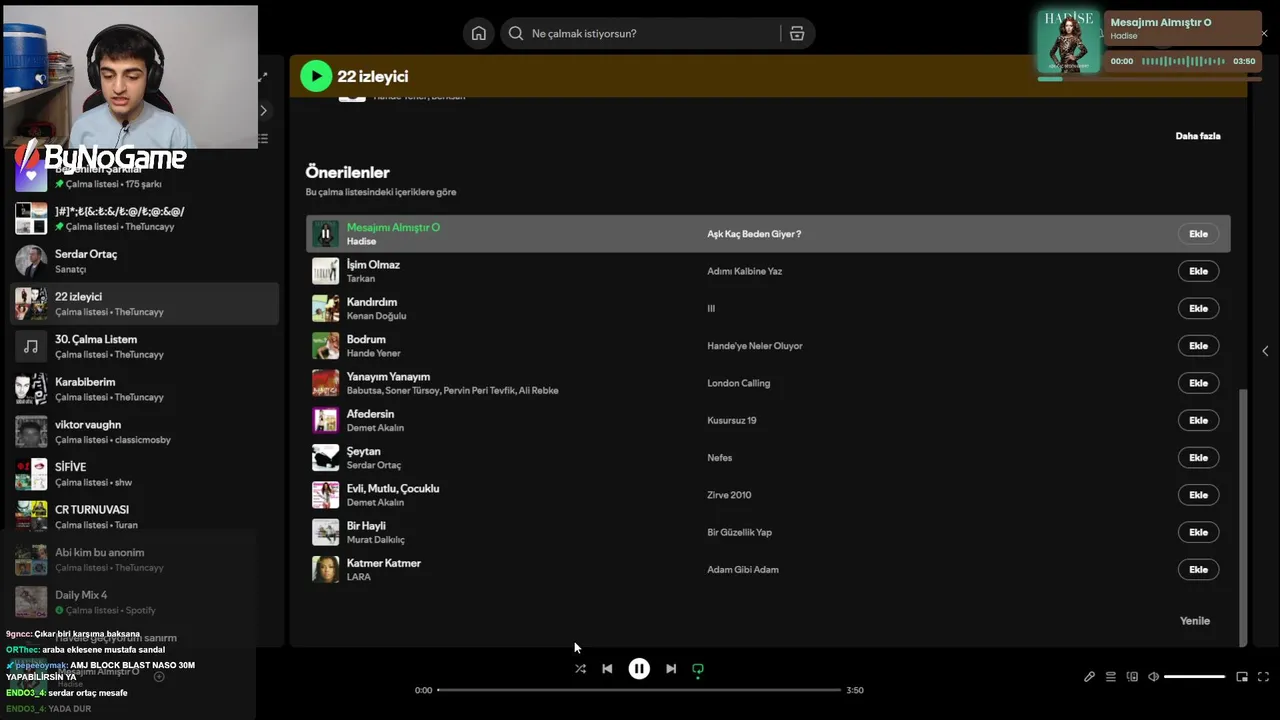The width and height of the screenshot is (1280, 720).
Task: Click Ekle beside Evli, Mutlu, Çocuklu
Action: coord(1198,495)
